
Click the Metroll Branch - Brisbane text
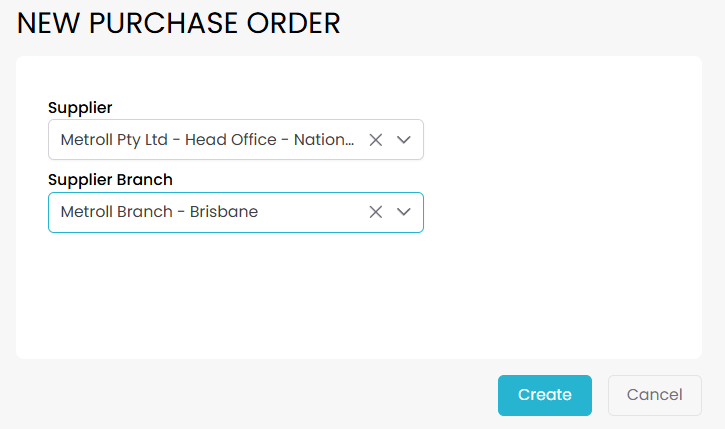pyautogui.click(x=159, y=212)
